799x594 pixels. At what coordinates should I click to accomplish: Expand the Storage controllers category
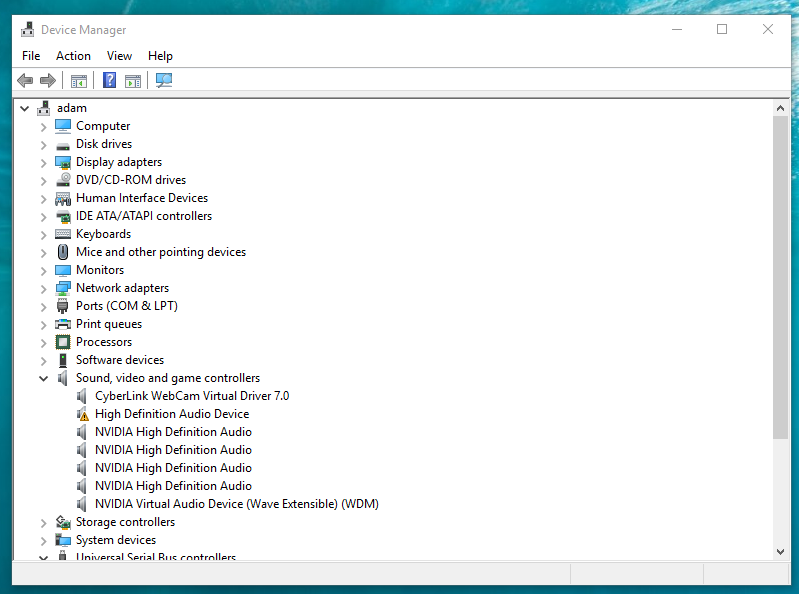pos(43,523)
